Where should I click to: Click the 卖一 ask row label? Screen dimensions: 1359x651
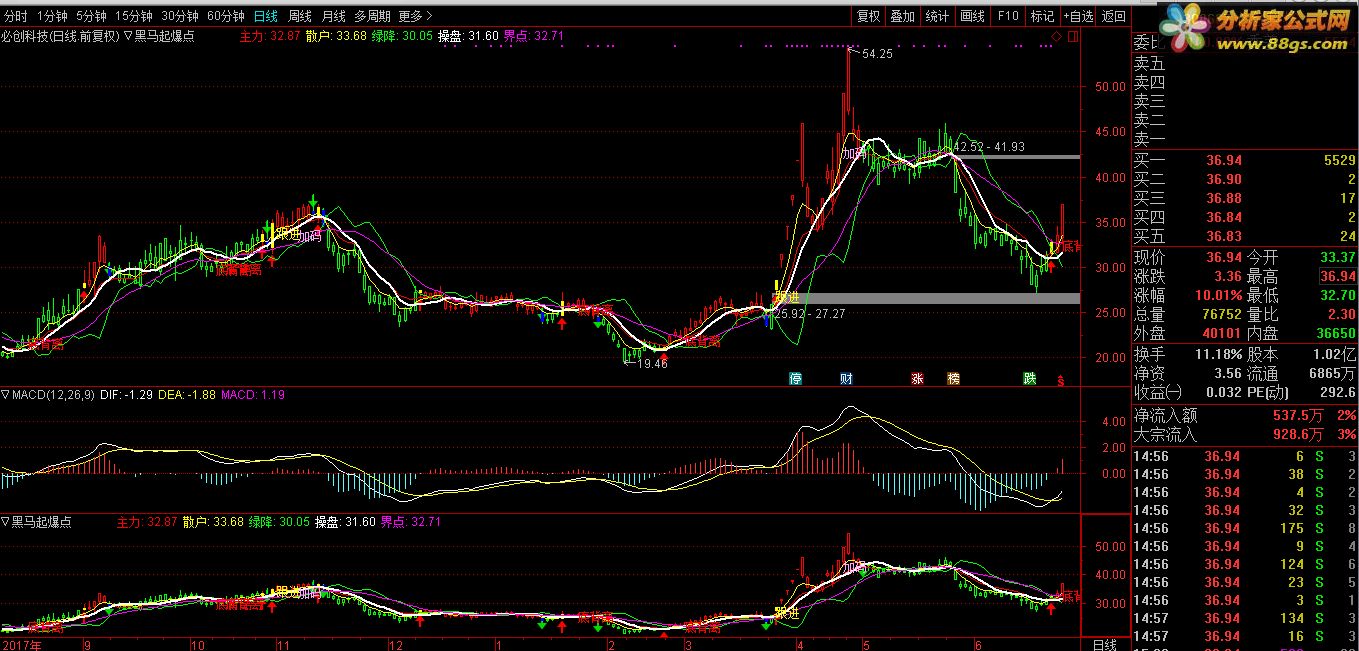click(x=1149, y=139)
